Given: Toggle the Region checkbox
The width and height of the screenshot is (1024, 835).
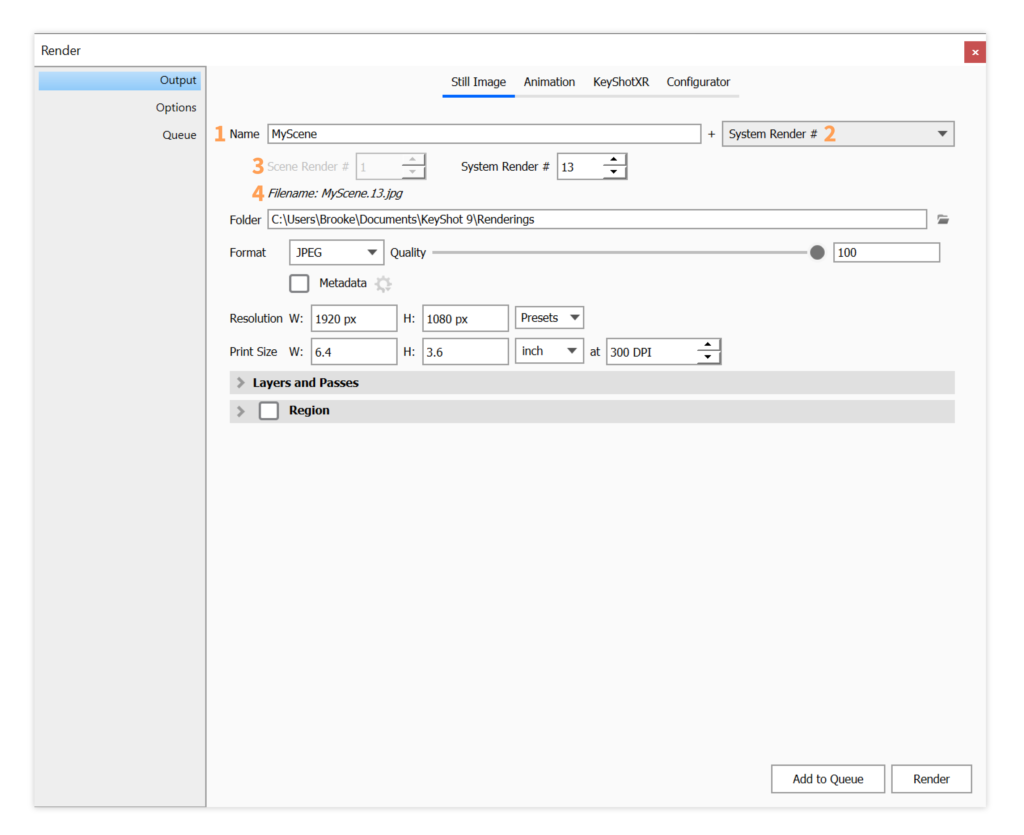Looking at the screenshot, I should coord(268,411).
